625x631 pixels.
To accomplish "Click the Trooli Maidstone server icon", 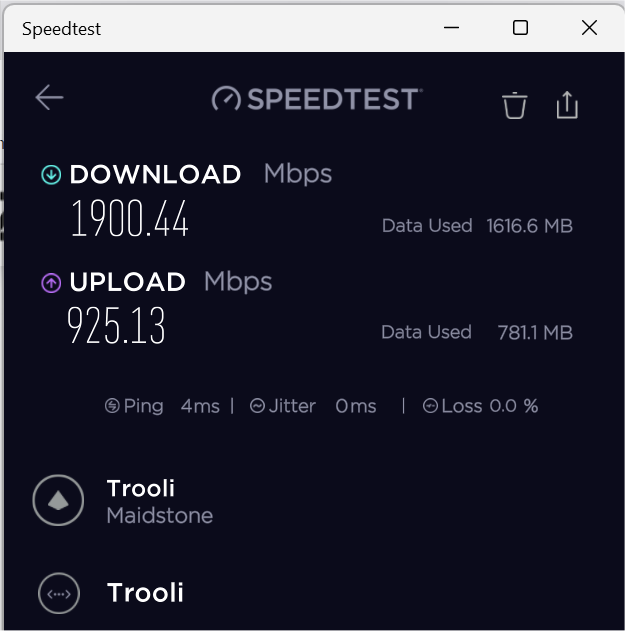I will coord(58,500).
